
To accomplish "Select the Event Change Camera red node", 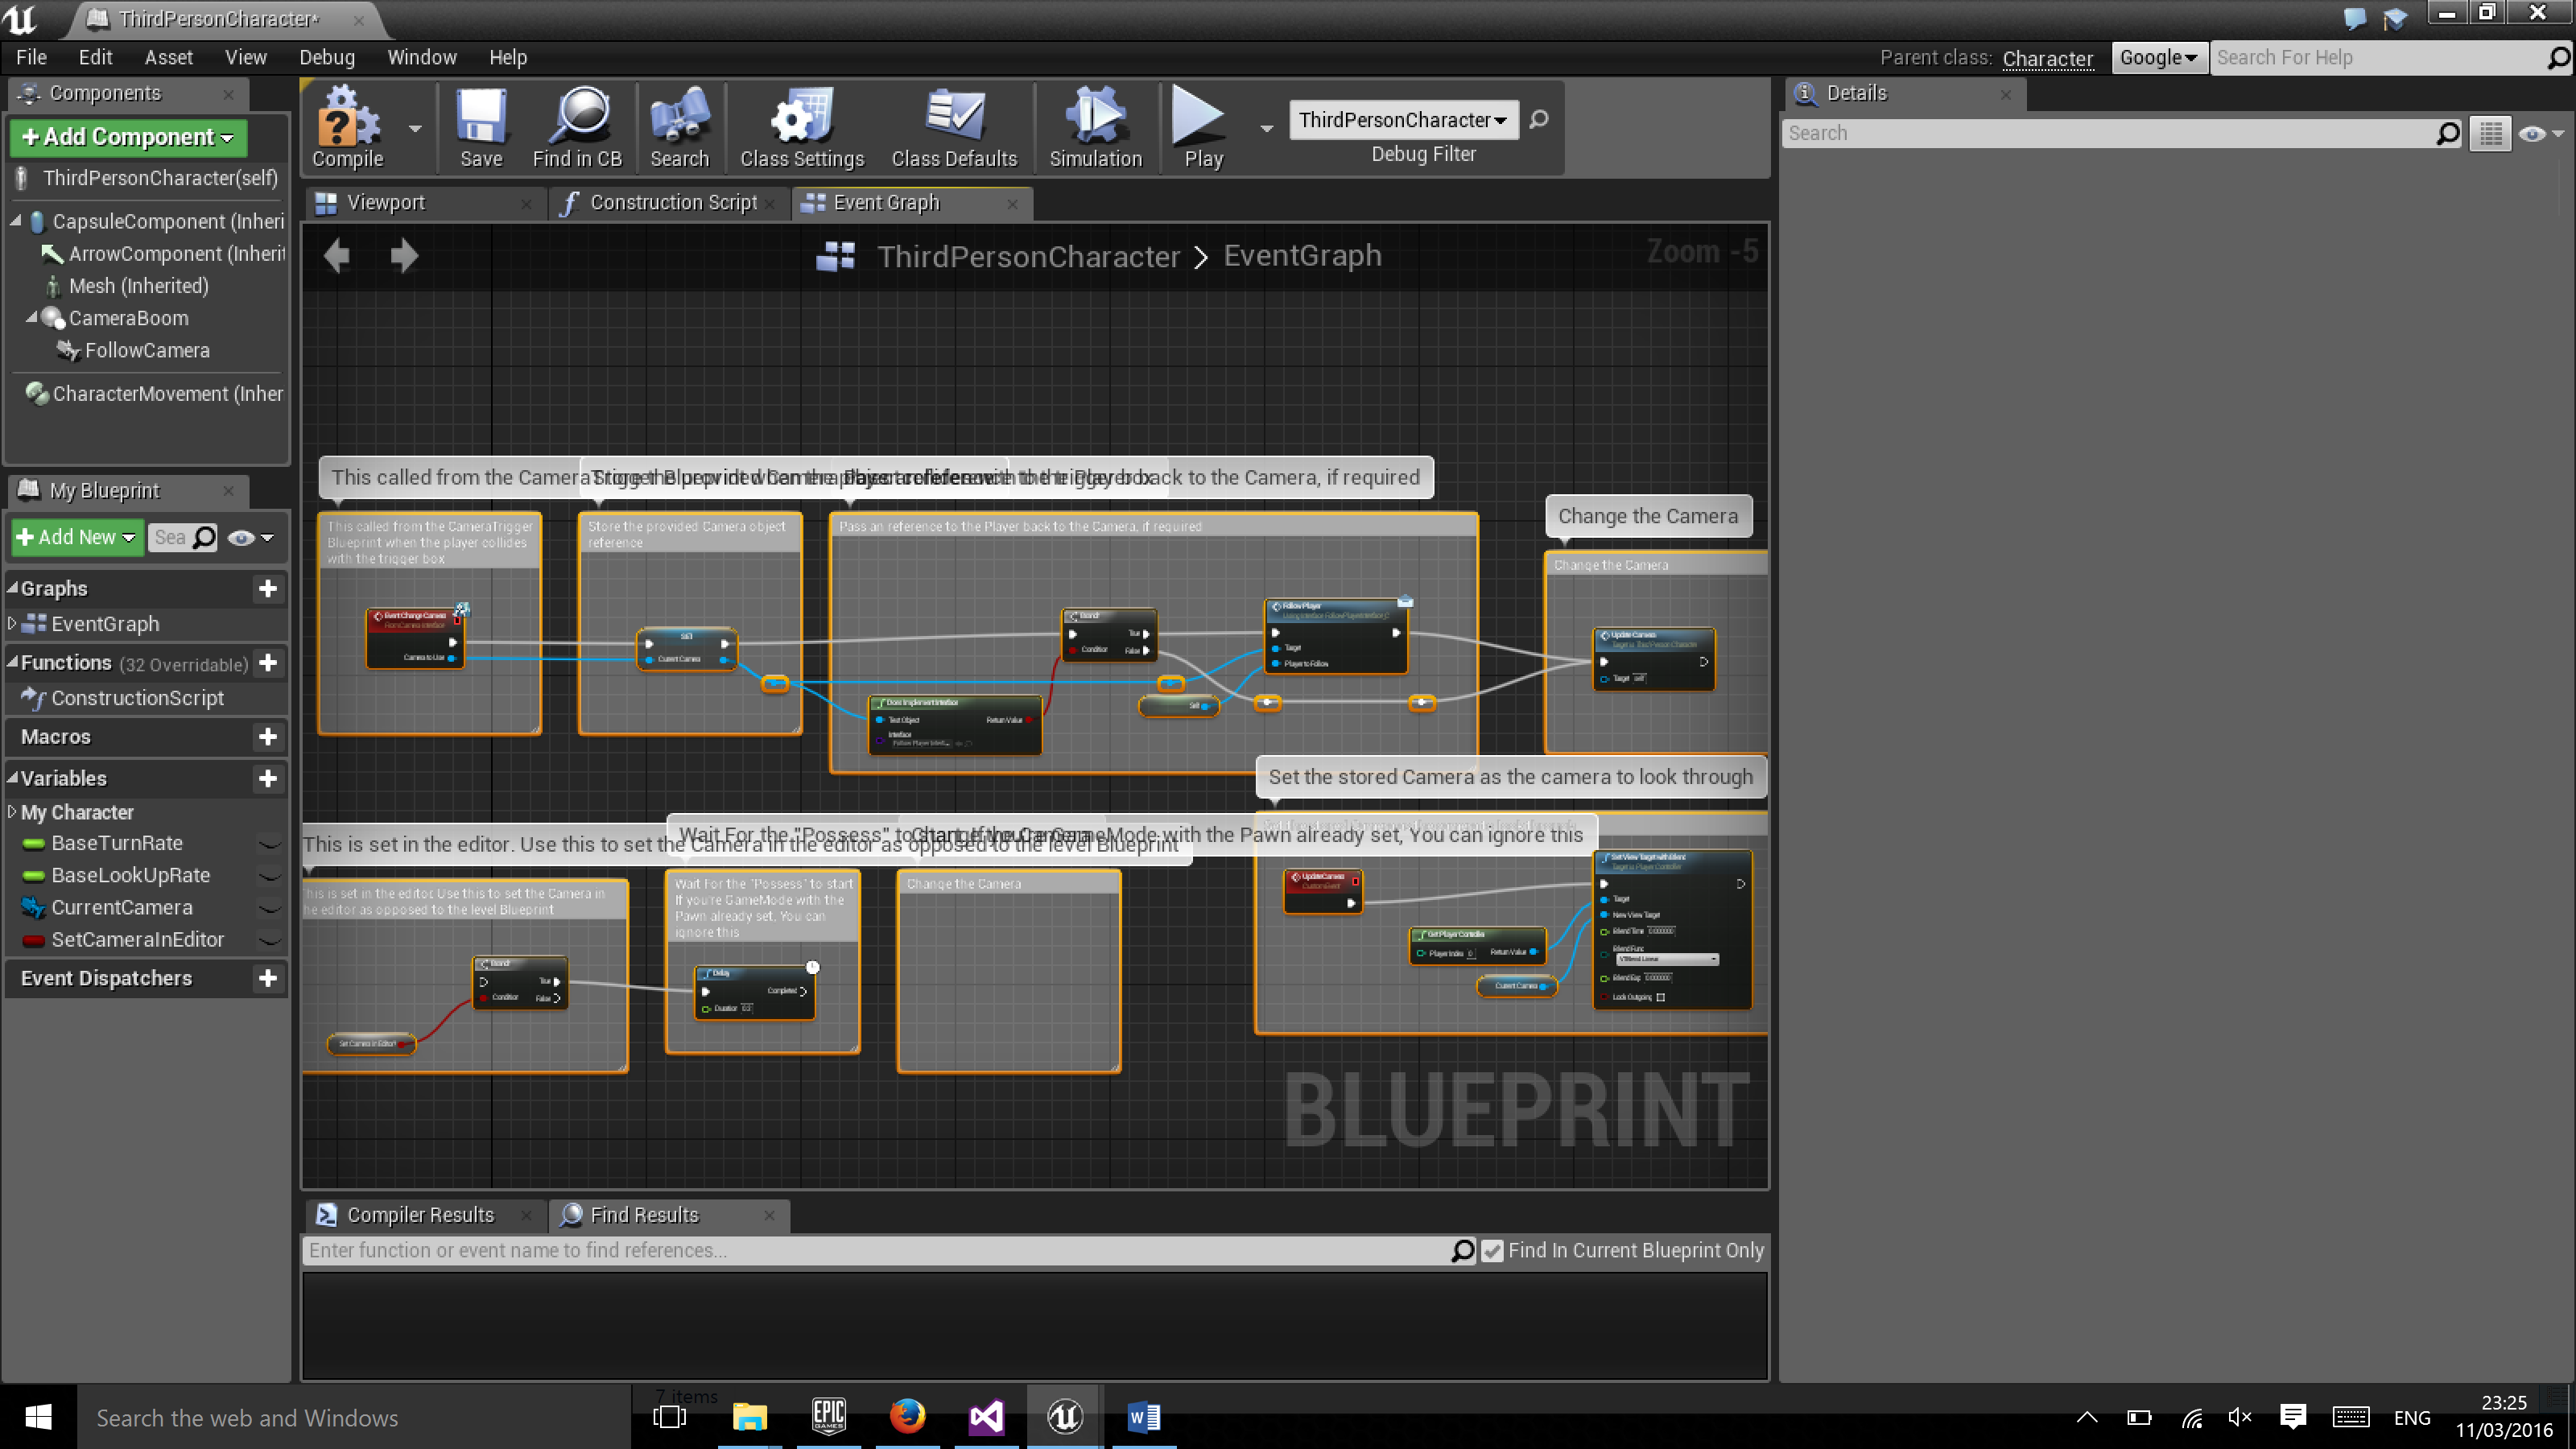I will click(x=415, y=638).
